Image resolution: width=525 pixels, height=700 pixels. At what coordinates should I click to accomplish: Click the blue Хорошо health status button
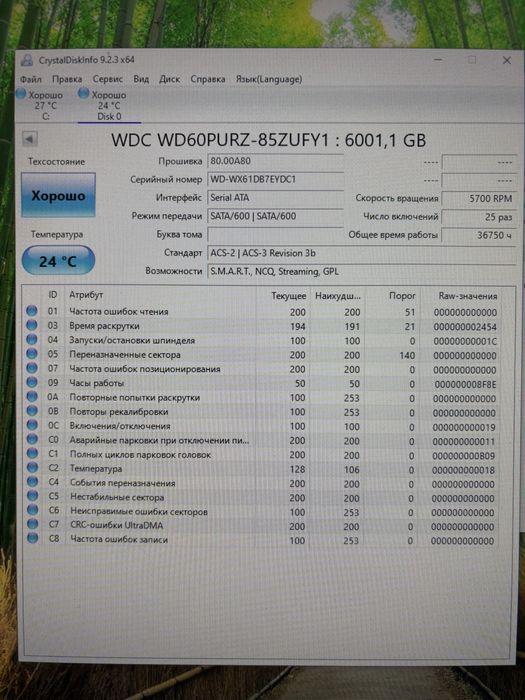(58, 196)
